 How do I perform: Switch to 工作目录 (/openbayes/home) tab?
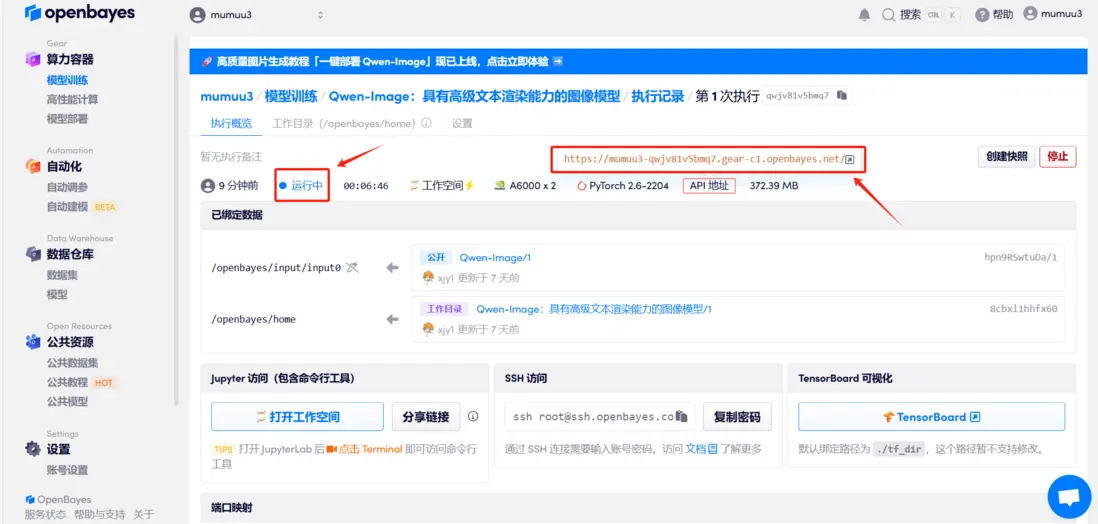pos(346,123)
